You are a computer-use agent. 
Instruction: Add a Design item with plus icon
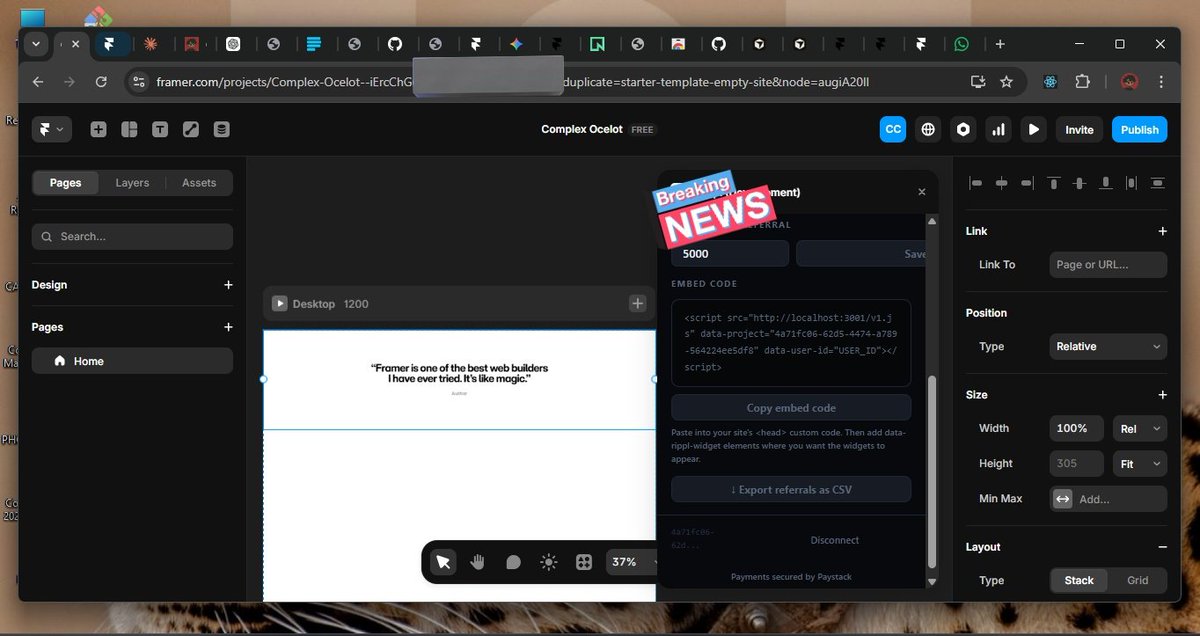[228, 285]
